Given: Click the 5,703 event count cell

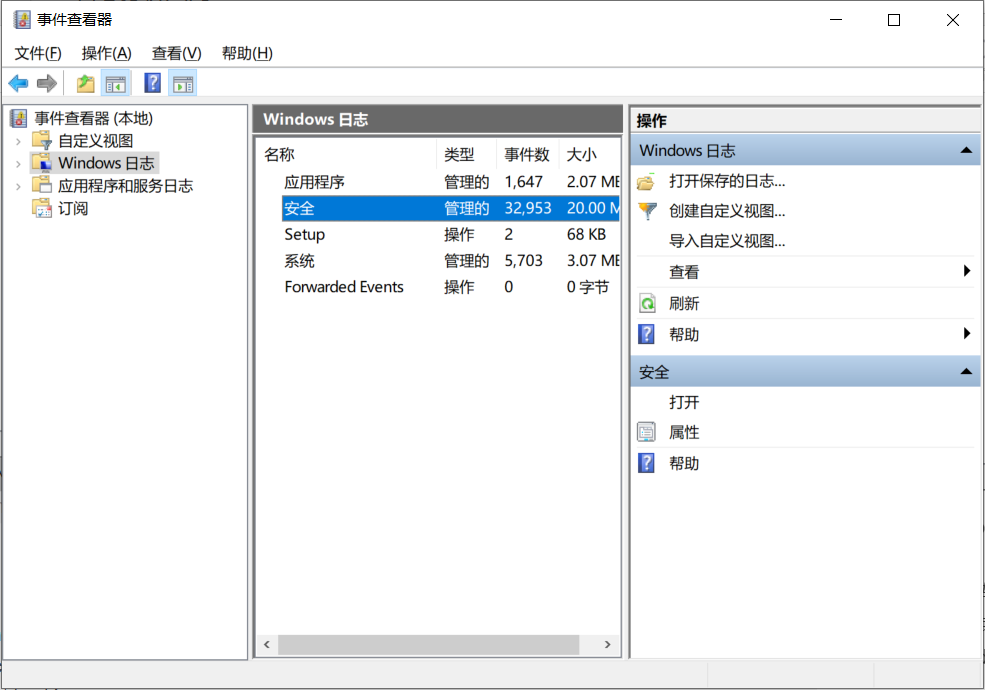Looking at the screenshot, I should coord(523,261).
